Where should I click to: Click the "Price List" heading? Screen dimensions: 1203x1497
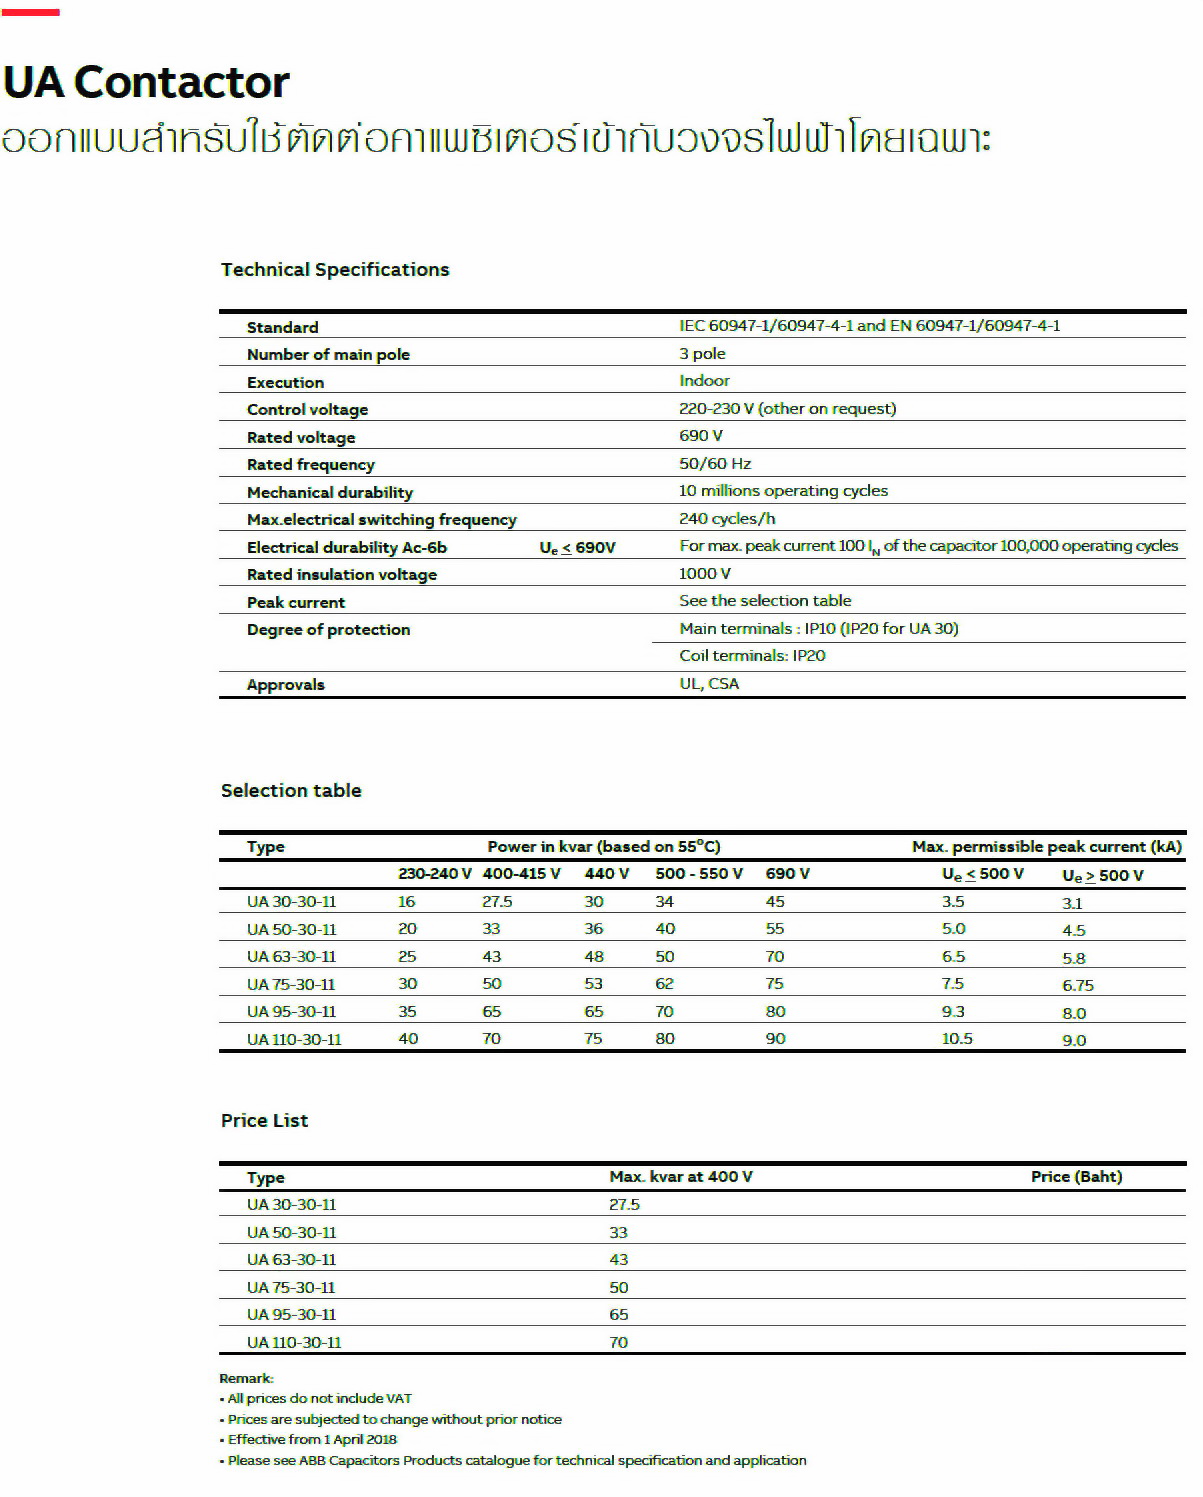pyautogui.click(x=264, y=1120)
